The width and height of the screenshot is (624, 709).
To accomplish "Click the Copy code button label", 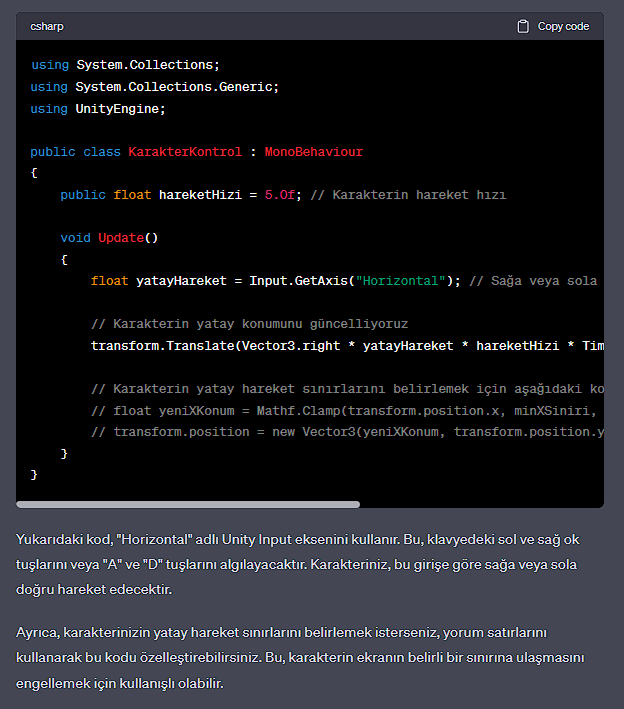I will tap(563, 26).
